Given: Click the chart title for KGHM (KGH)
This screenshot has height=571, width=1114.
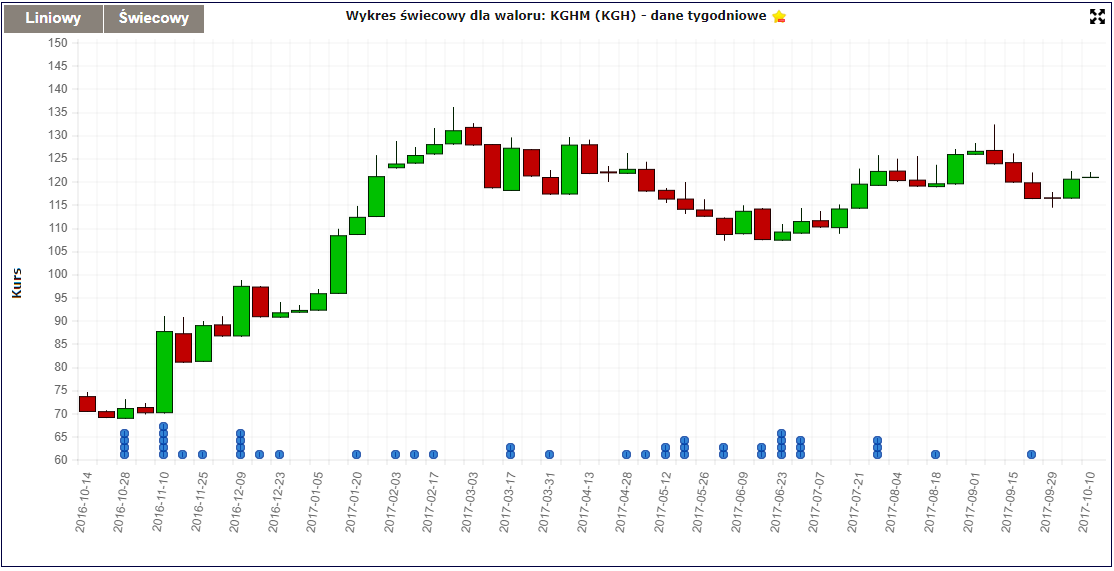Looking at the screenshot, I should [x=556, y=16].
